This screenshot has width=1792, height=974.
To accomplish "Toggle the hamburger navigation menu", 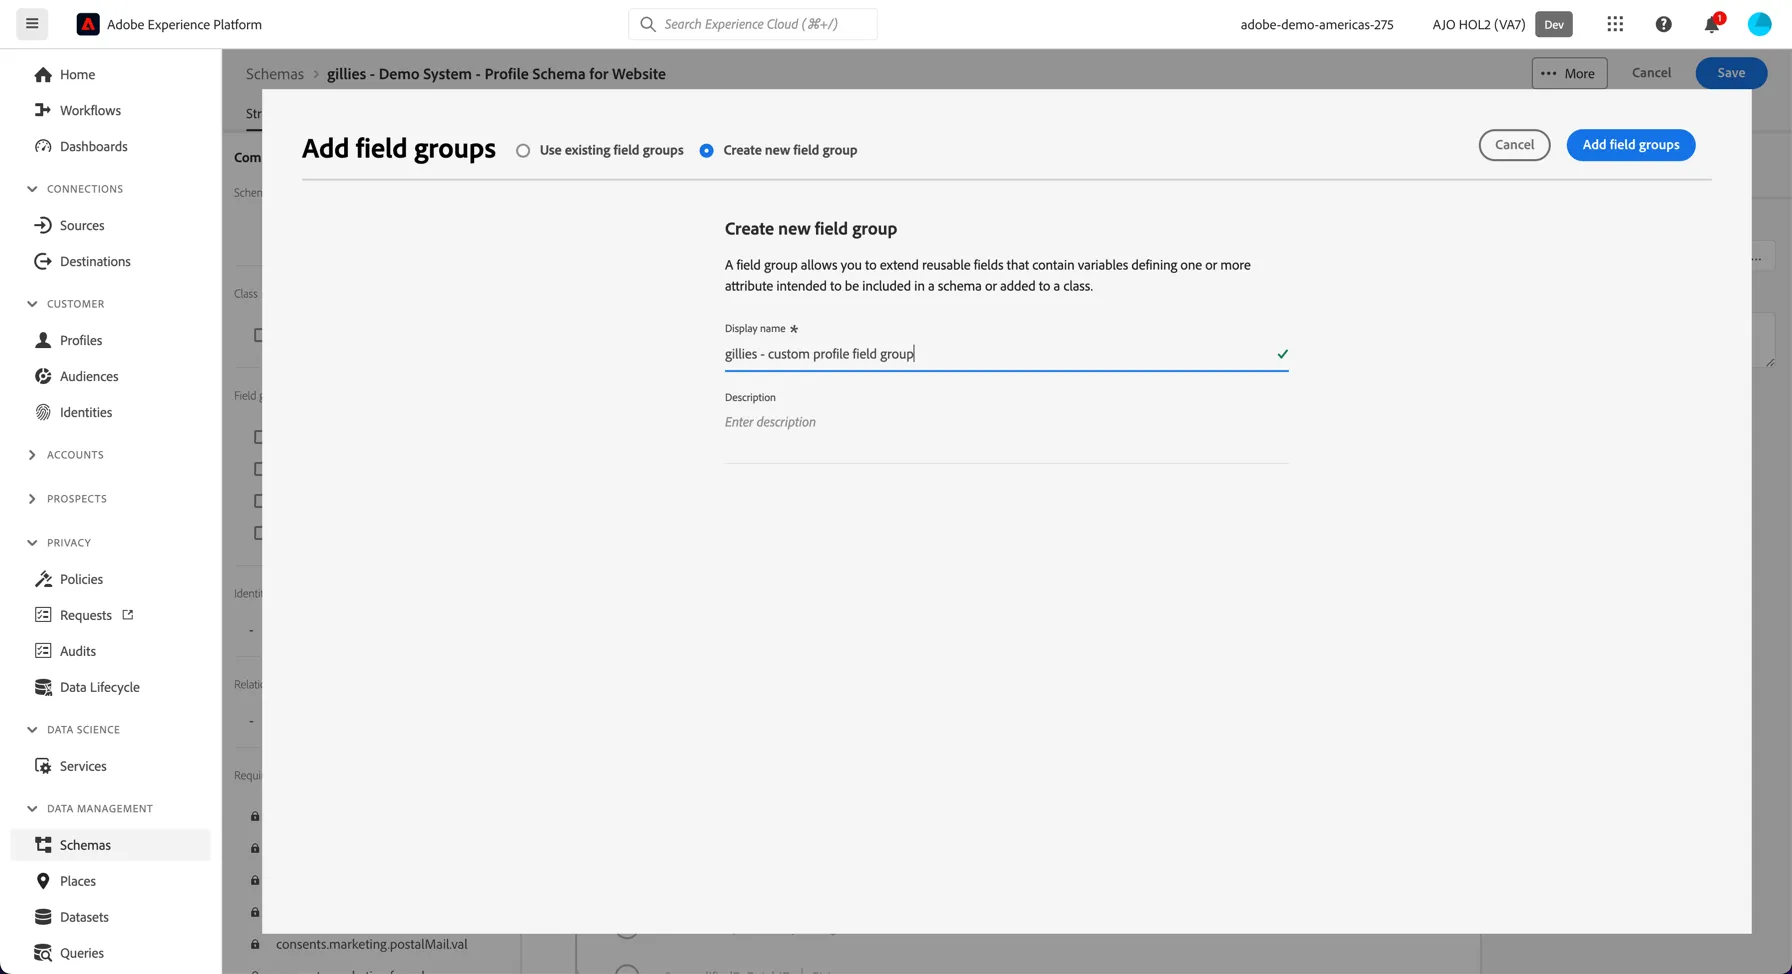I will coord(32,24).
